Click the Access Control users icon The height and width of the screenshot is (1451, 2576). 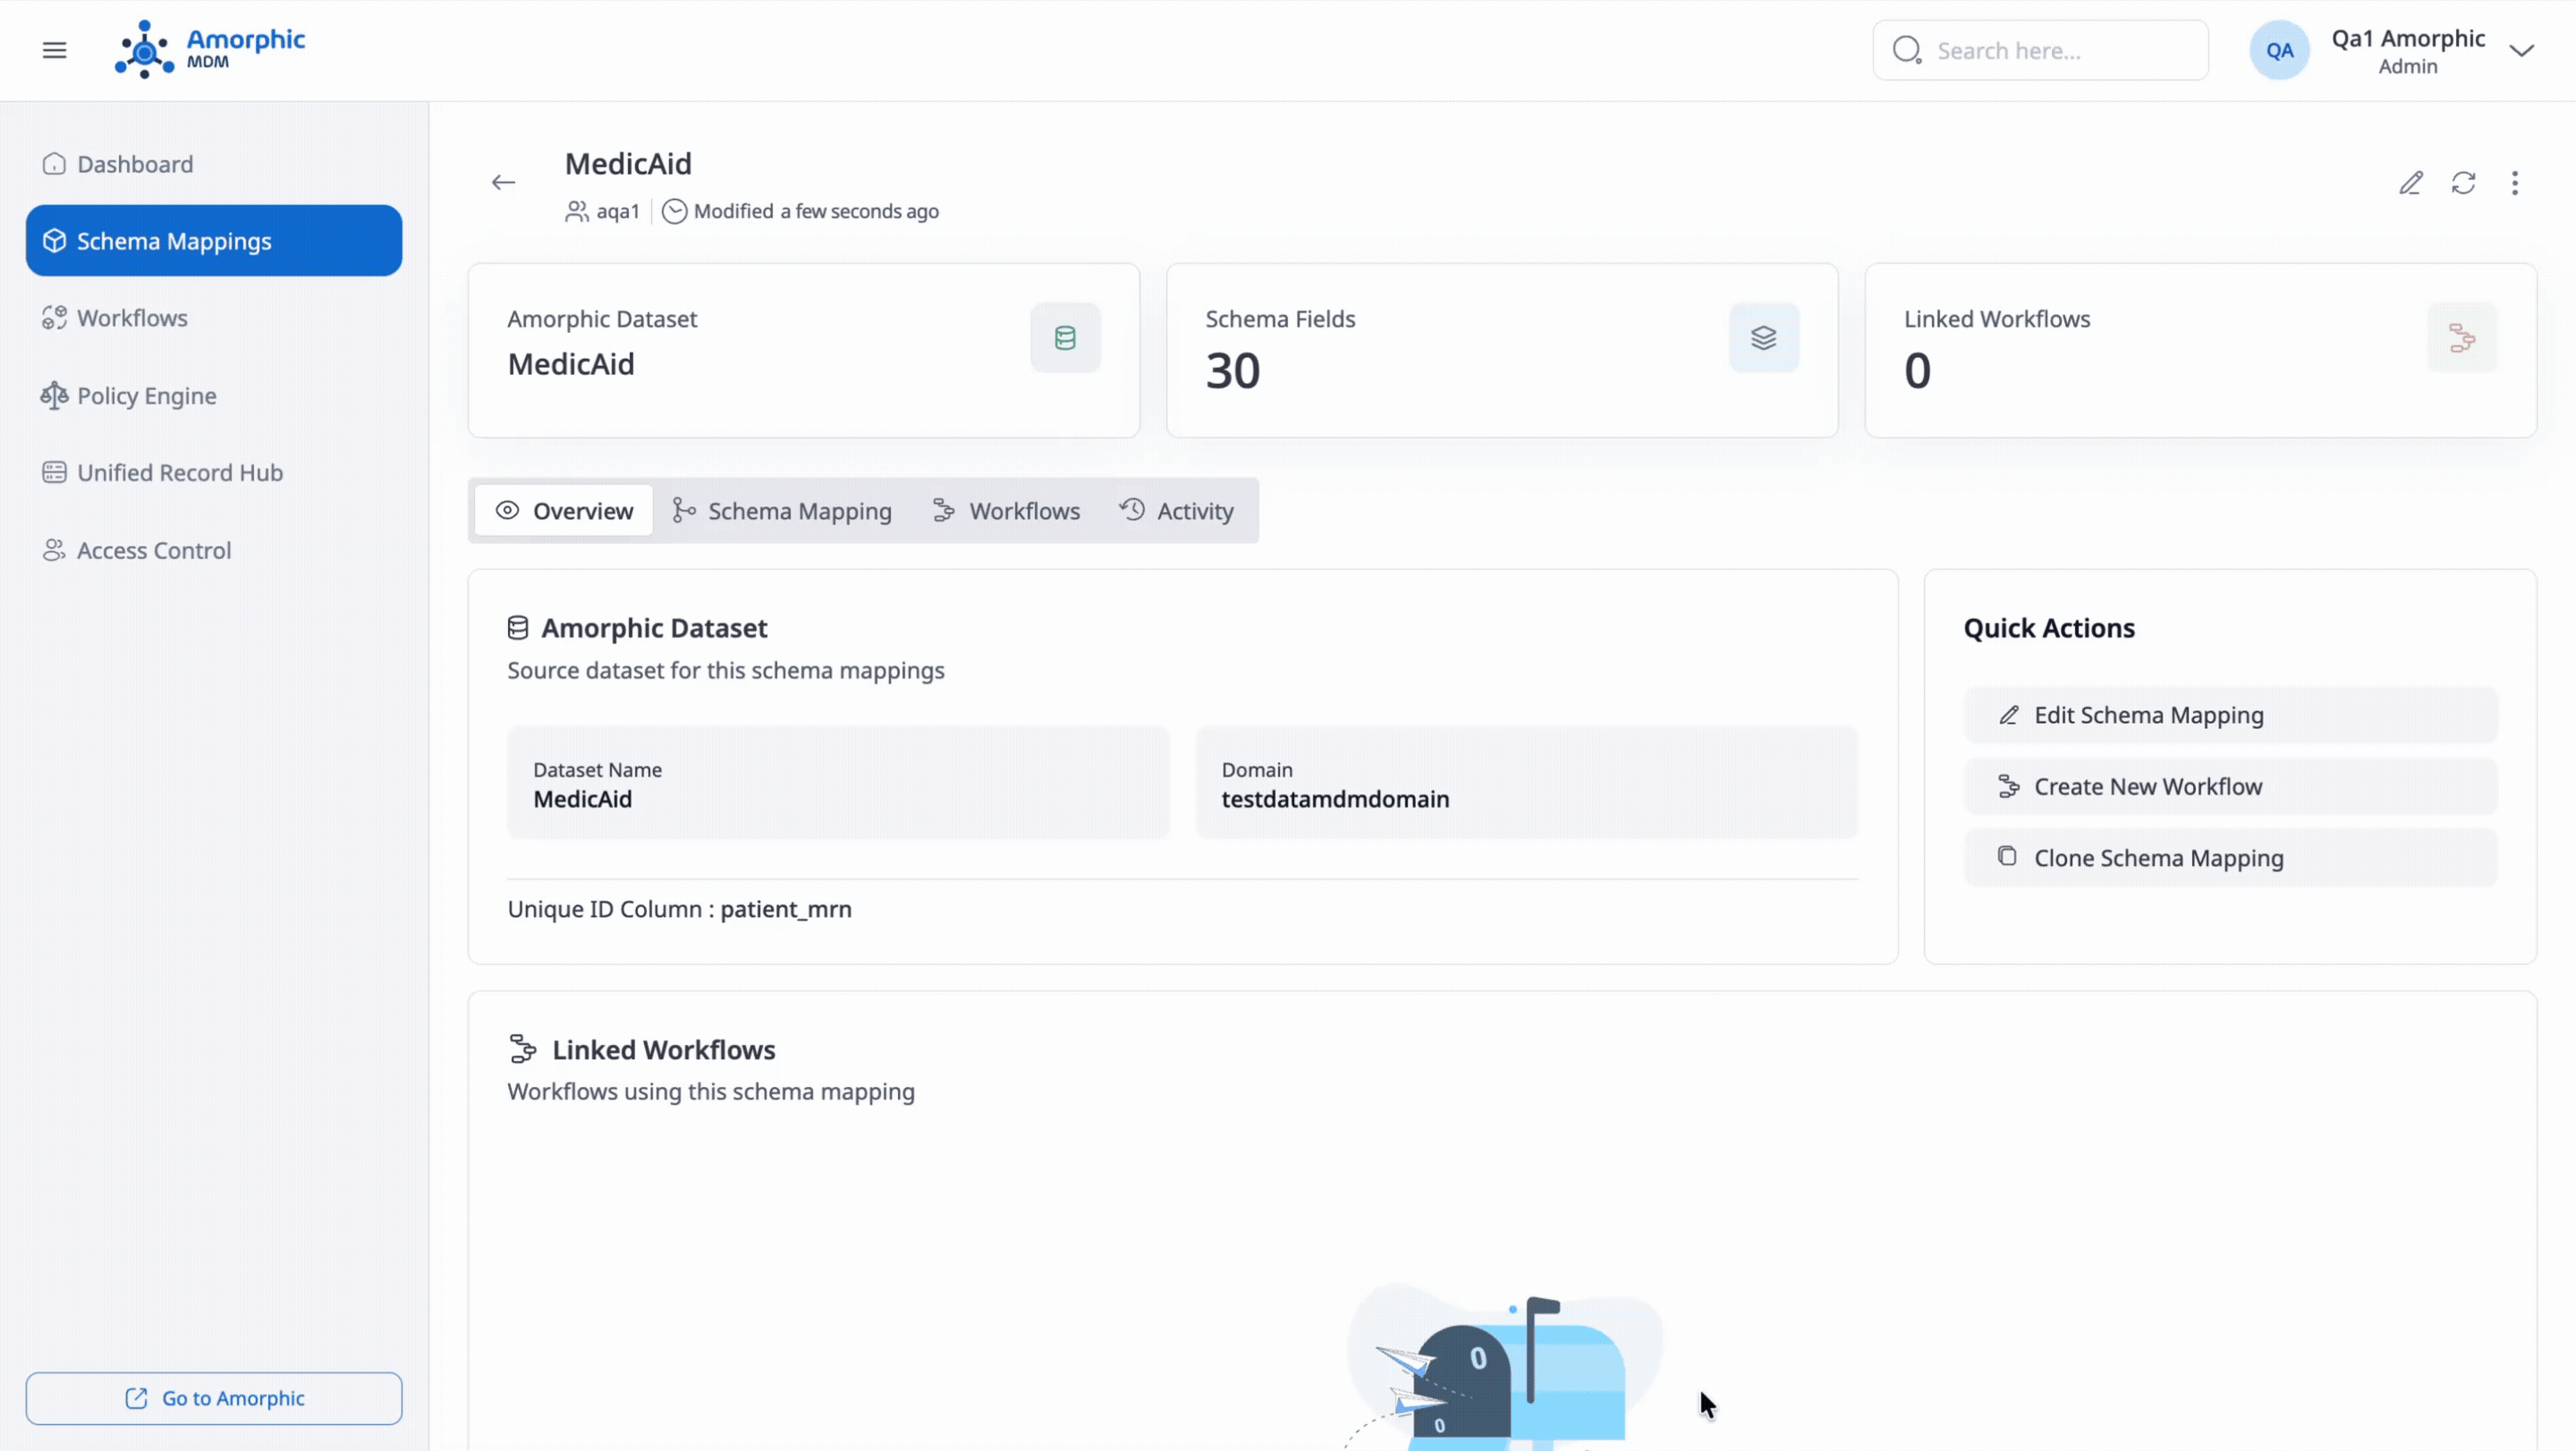[54, 550]
